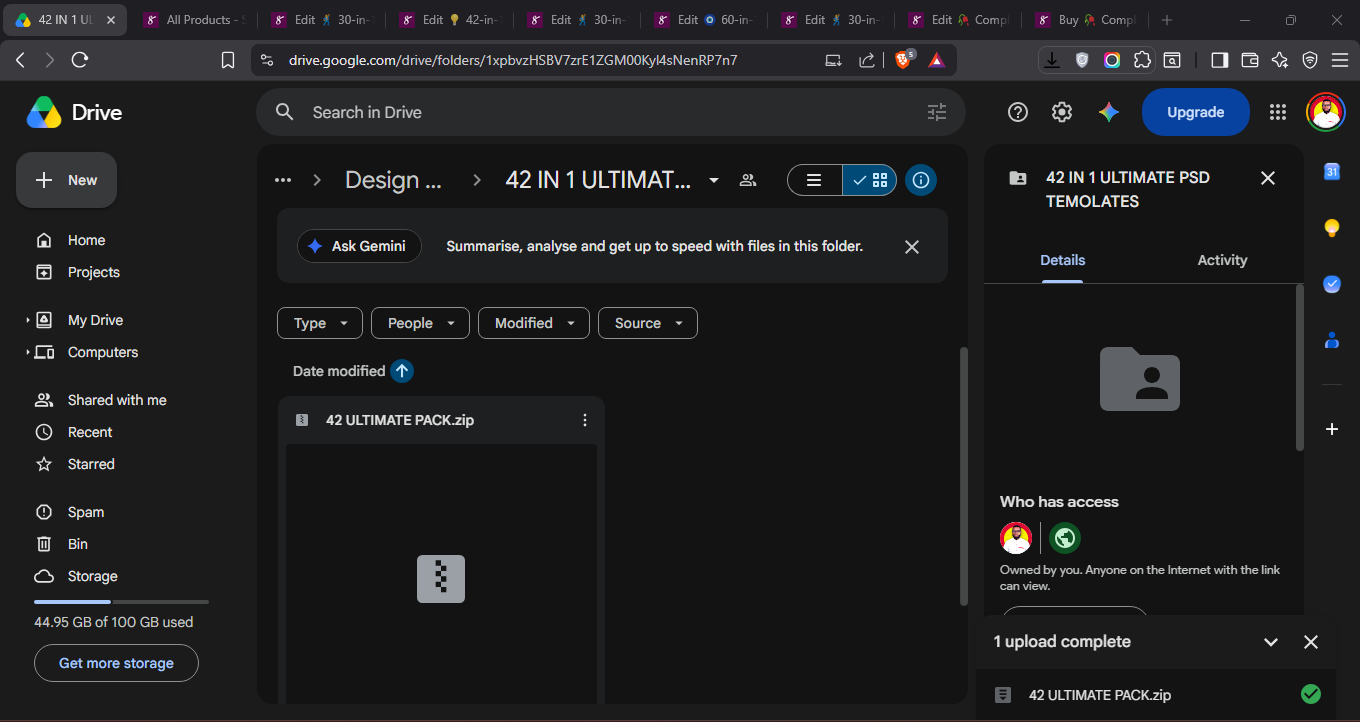The image size is (1360, 722).
Task: Click Get more storage
Action: pyautogui.click(x=116, y=663)
